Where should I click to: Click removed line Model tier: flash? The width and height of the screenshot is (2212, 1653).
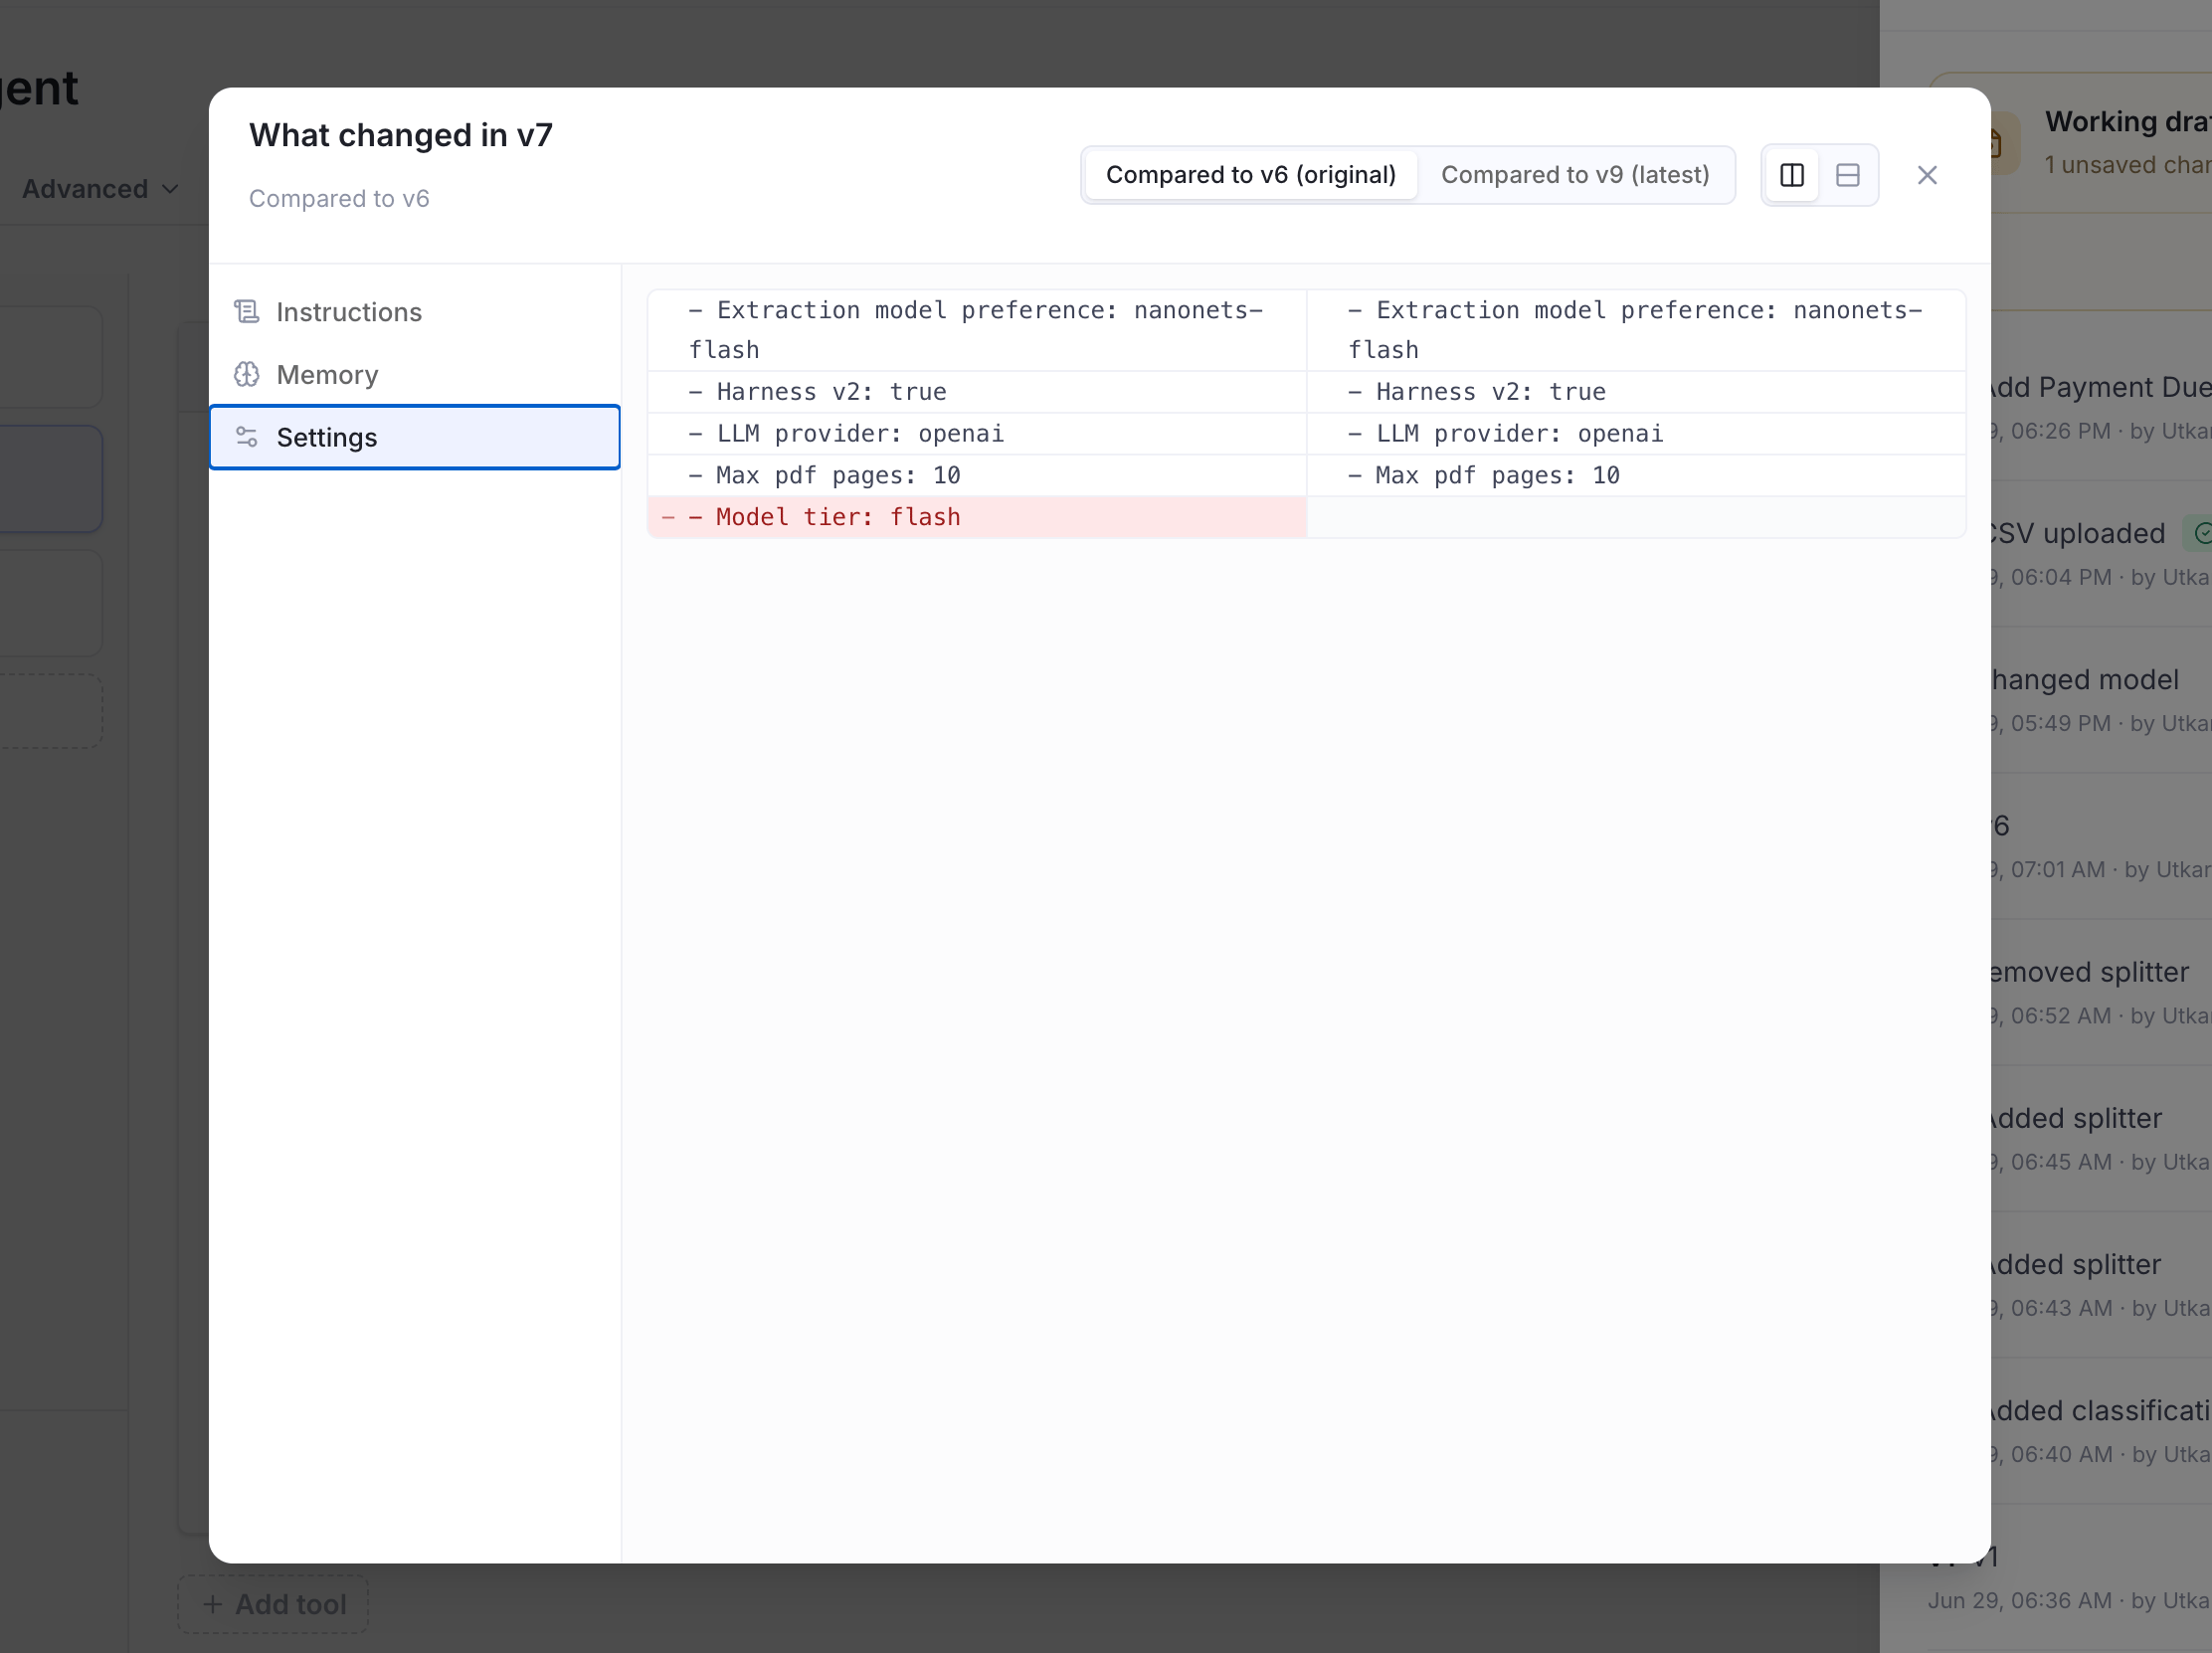click(977, 517)
